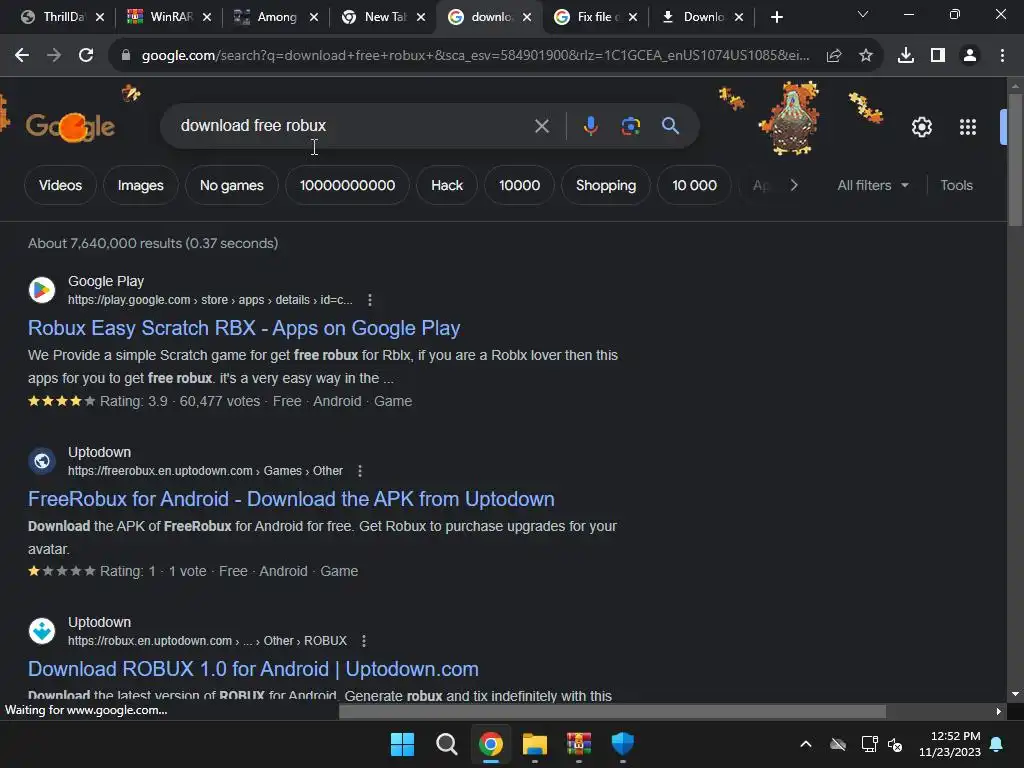Screen dimensions: 1024x768
Task: Select the Hack filter chip
Action: [447, 185]
